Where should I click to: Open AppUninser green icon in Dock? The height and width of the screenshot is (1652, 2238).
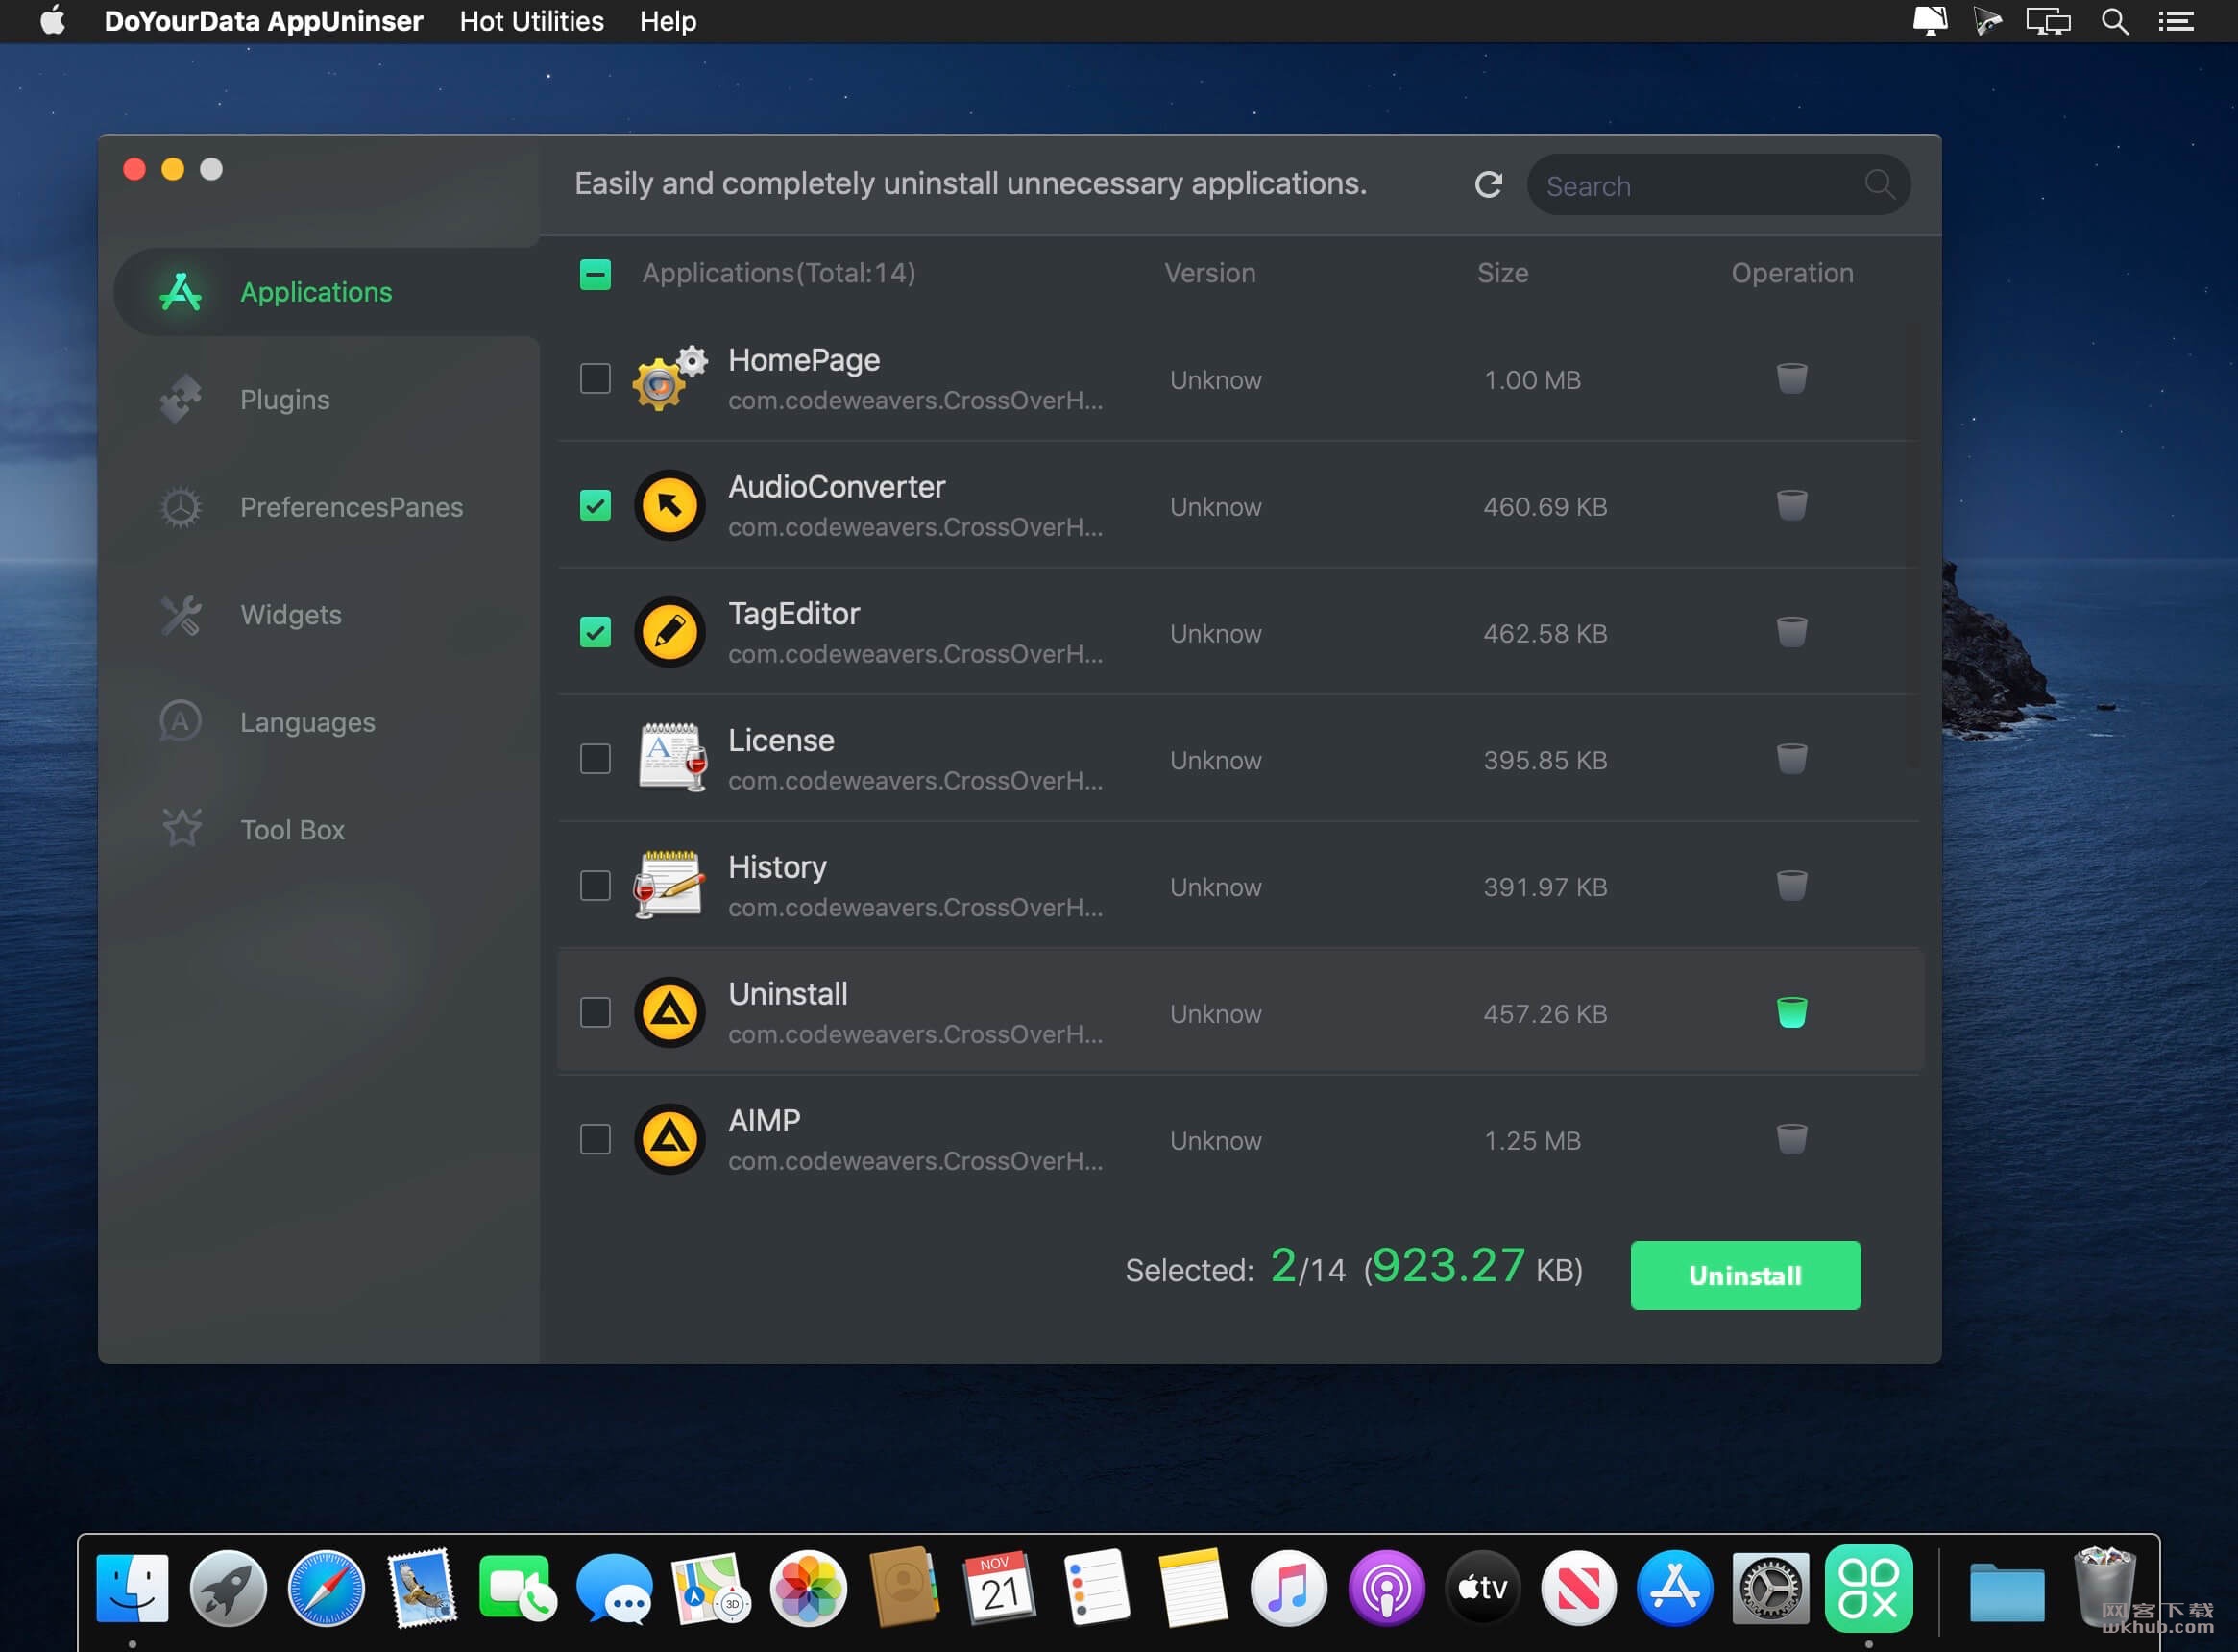pos(1868,1588)
